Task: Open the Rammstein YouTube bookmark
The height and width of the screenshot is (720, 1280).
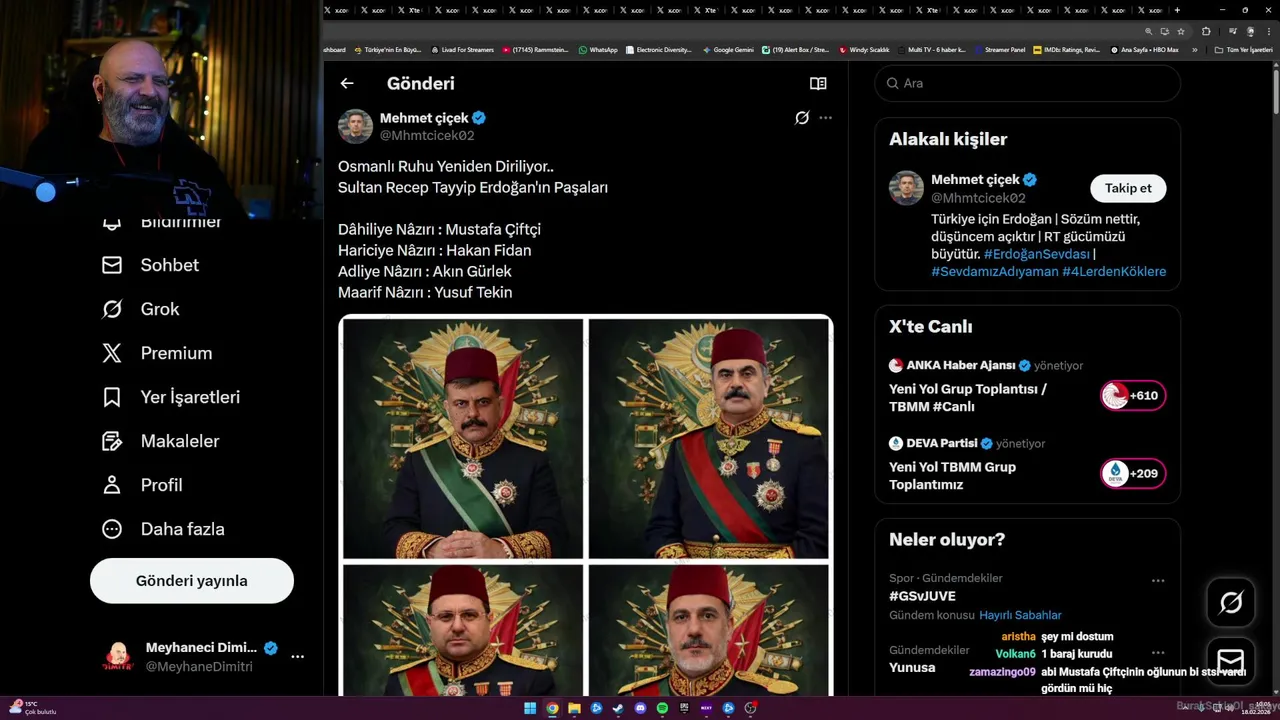Action: [536, 49]
